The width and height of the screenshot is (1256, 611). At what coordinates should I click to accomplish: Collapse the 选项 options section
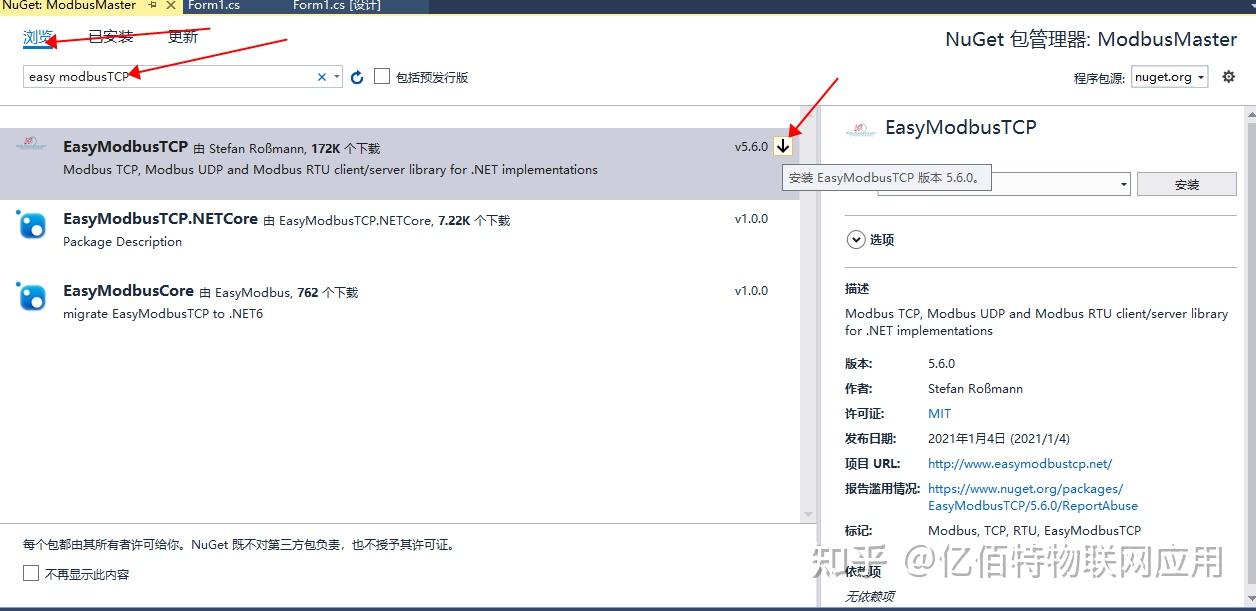click(x=856, y=239)
